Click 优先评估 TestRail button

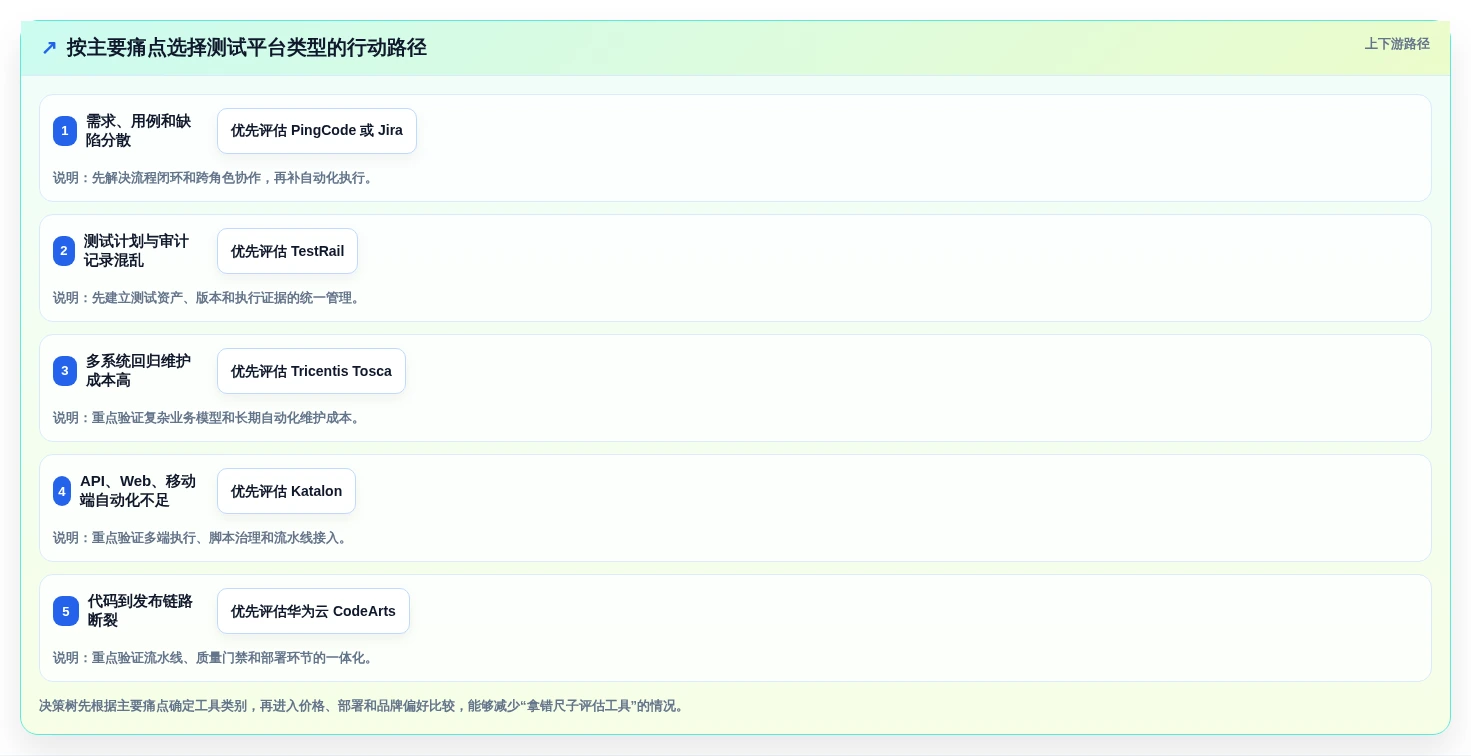(x=287, y=251)
